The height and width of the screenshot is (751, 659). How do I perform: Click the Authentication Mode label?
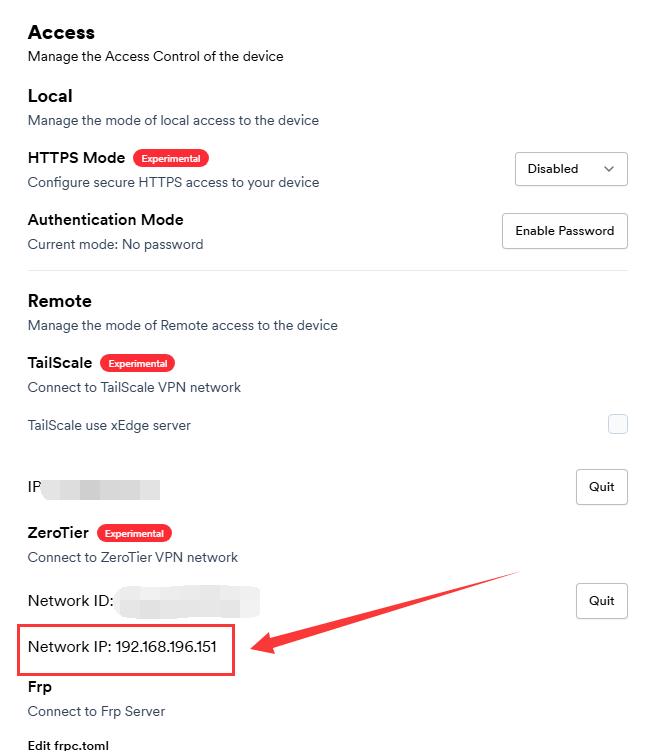click(x=105, y=220)
